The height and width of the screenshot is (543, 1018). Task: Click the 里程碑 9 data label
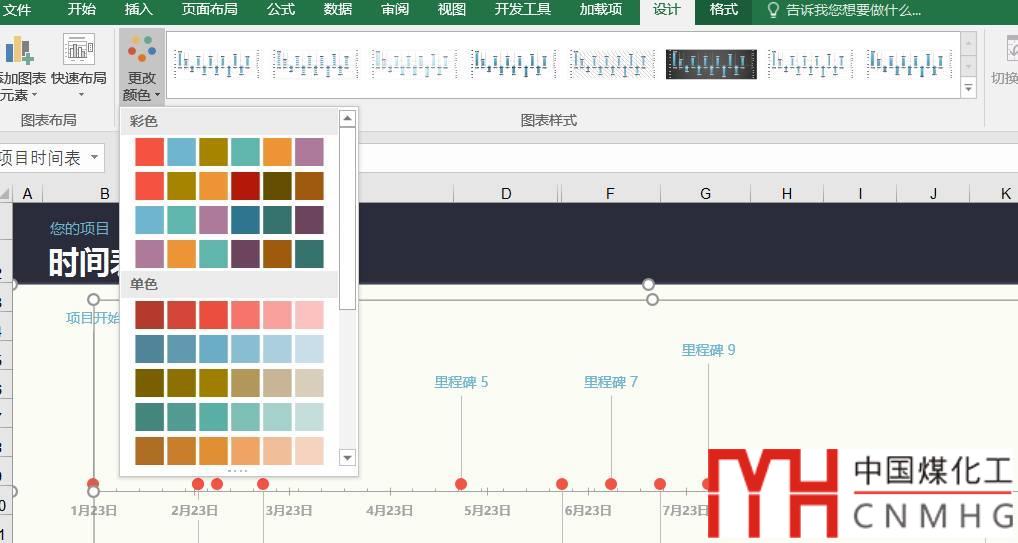(708, 350)
